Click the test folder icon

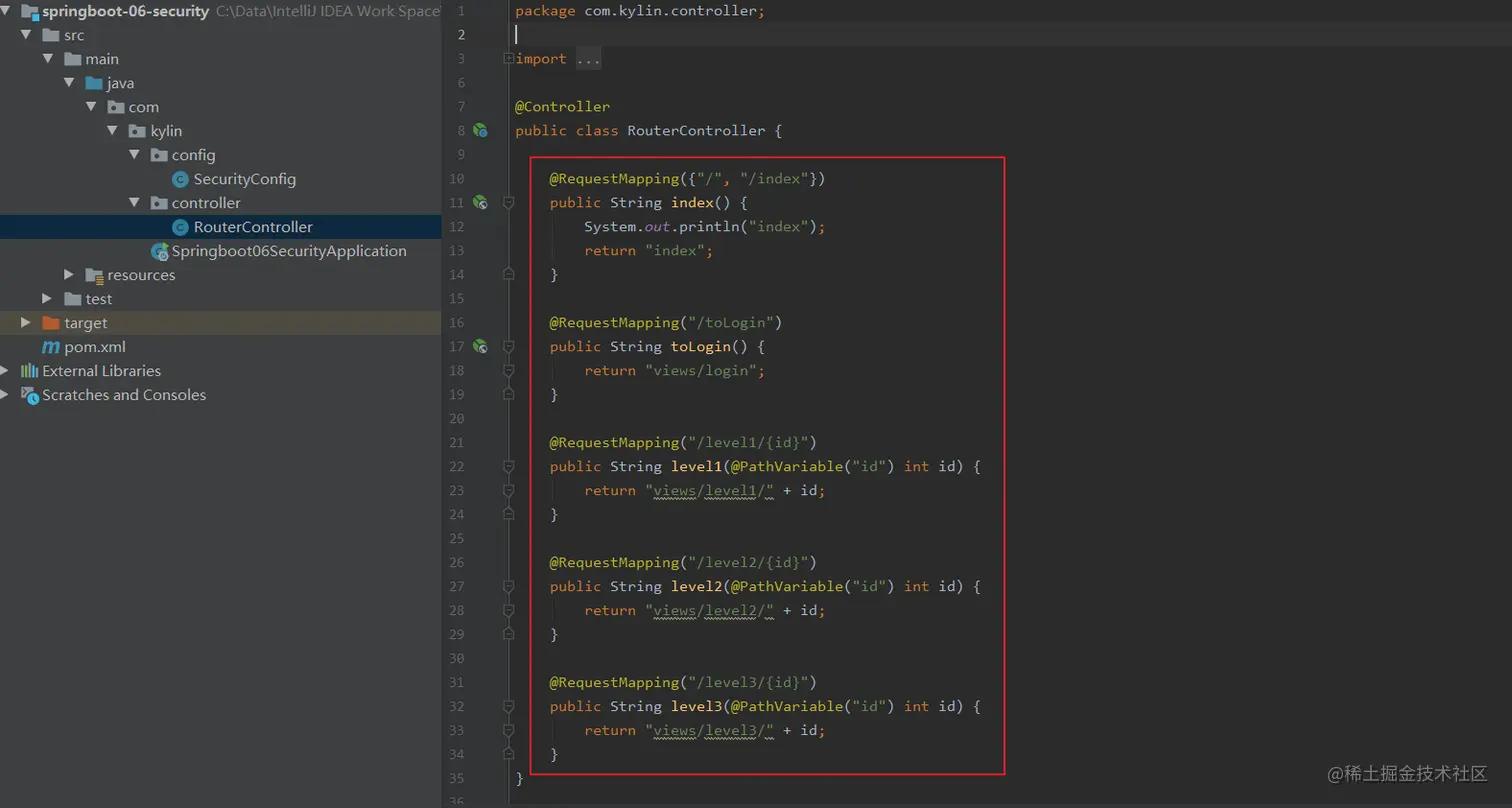pos(73,299)
